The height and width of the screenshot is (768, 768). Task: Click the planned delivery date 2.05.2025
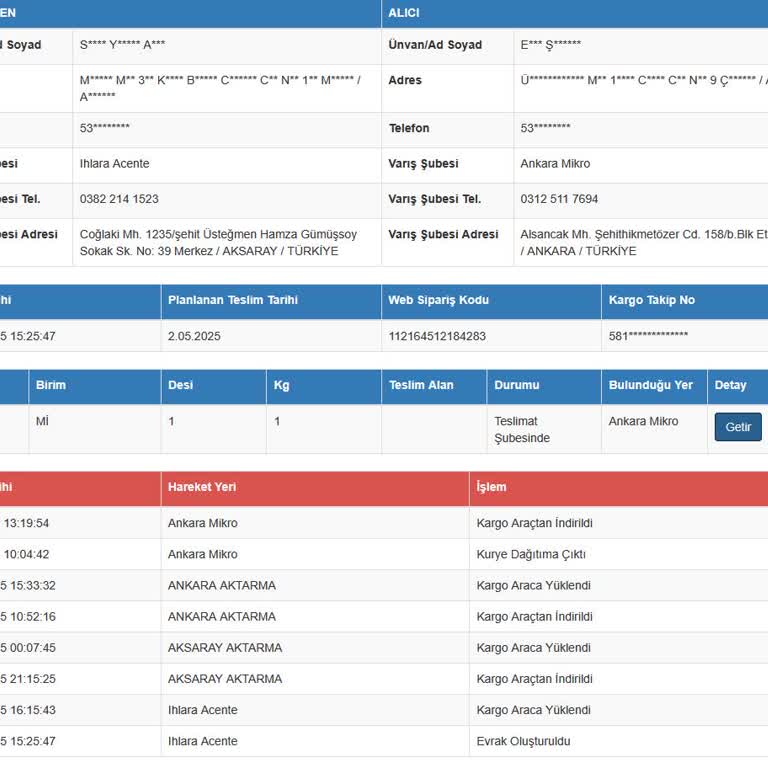[x=194, y=336]
